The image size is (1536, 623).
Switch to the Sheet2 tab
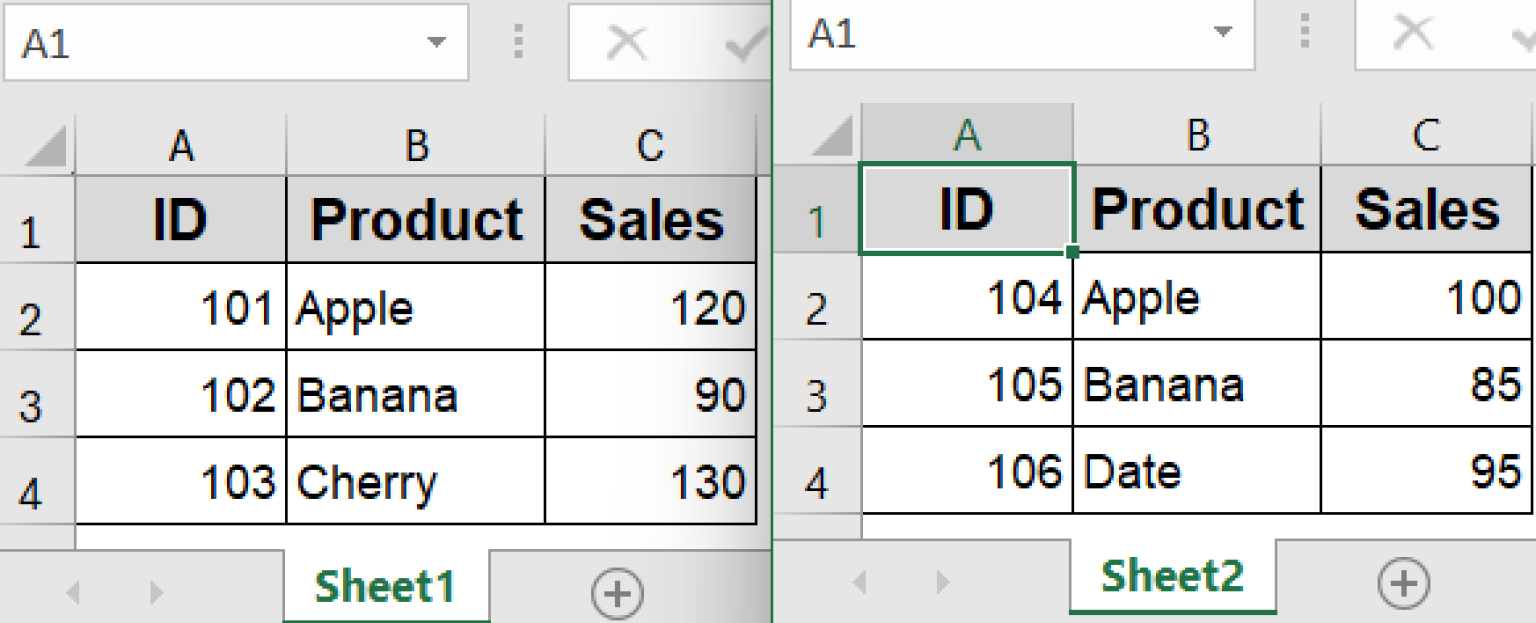(1170, 574)
